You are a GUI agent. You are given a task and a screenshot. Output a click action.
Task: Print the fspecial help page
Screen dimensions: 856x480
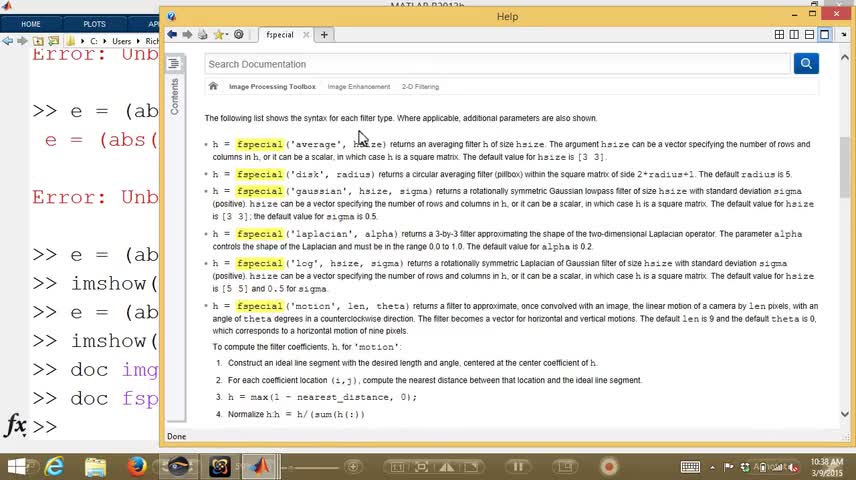(203, 34)
